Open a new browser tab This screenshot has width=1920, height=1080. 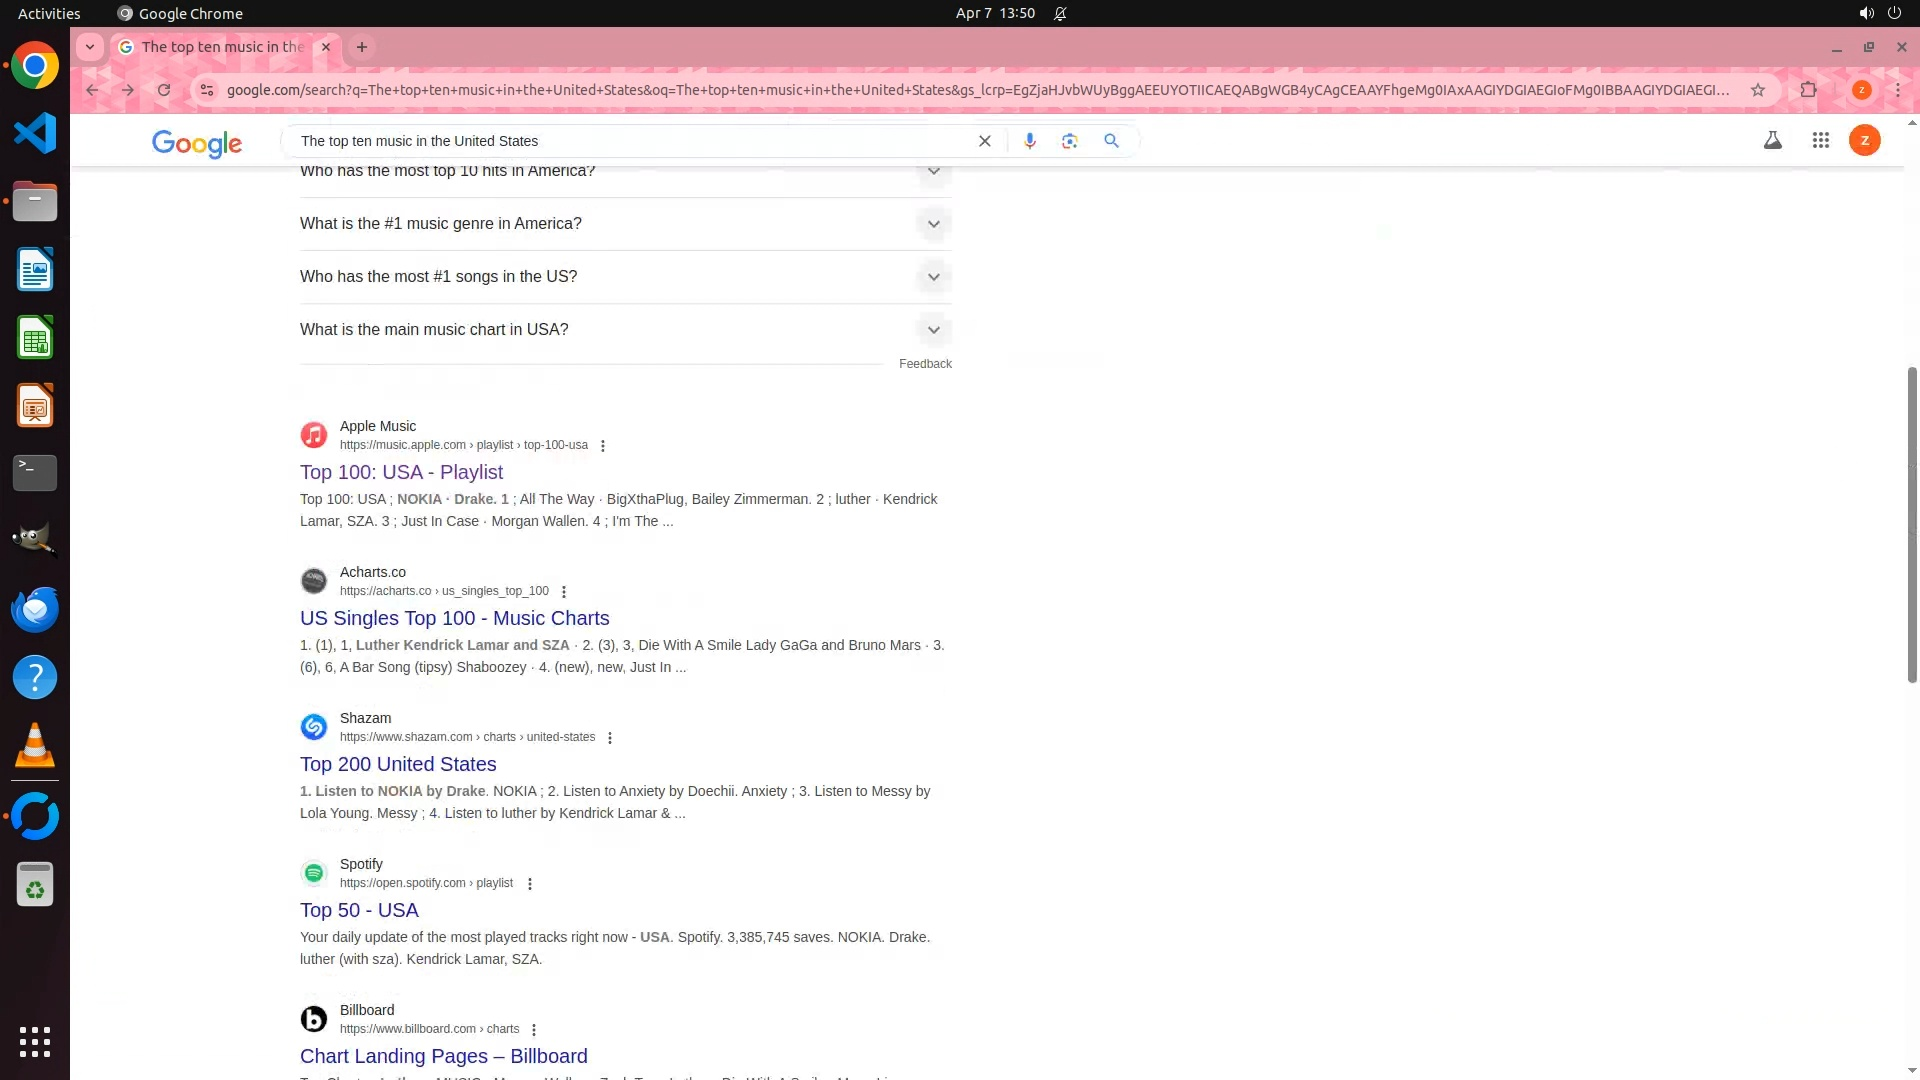(x=362, y=47)
